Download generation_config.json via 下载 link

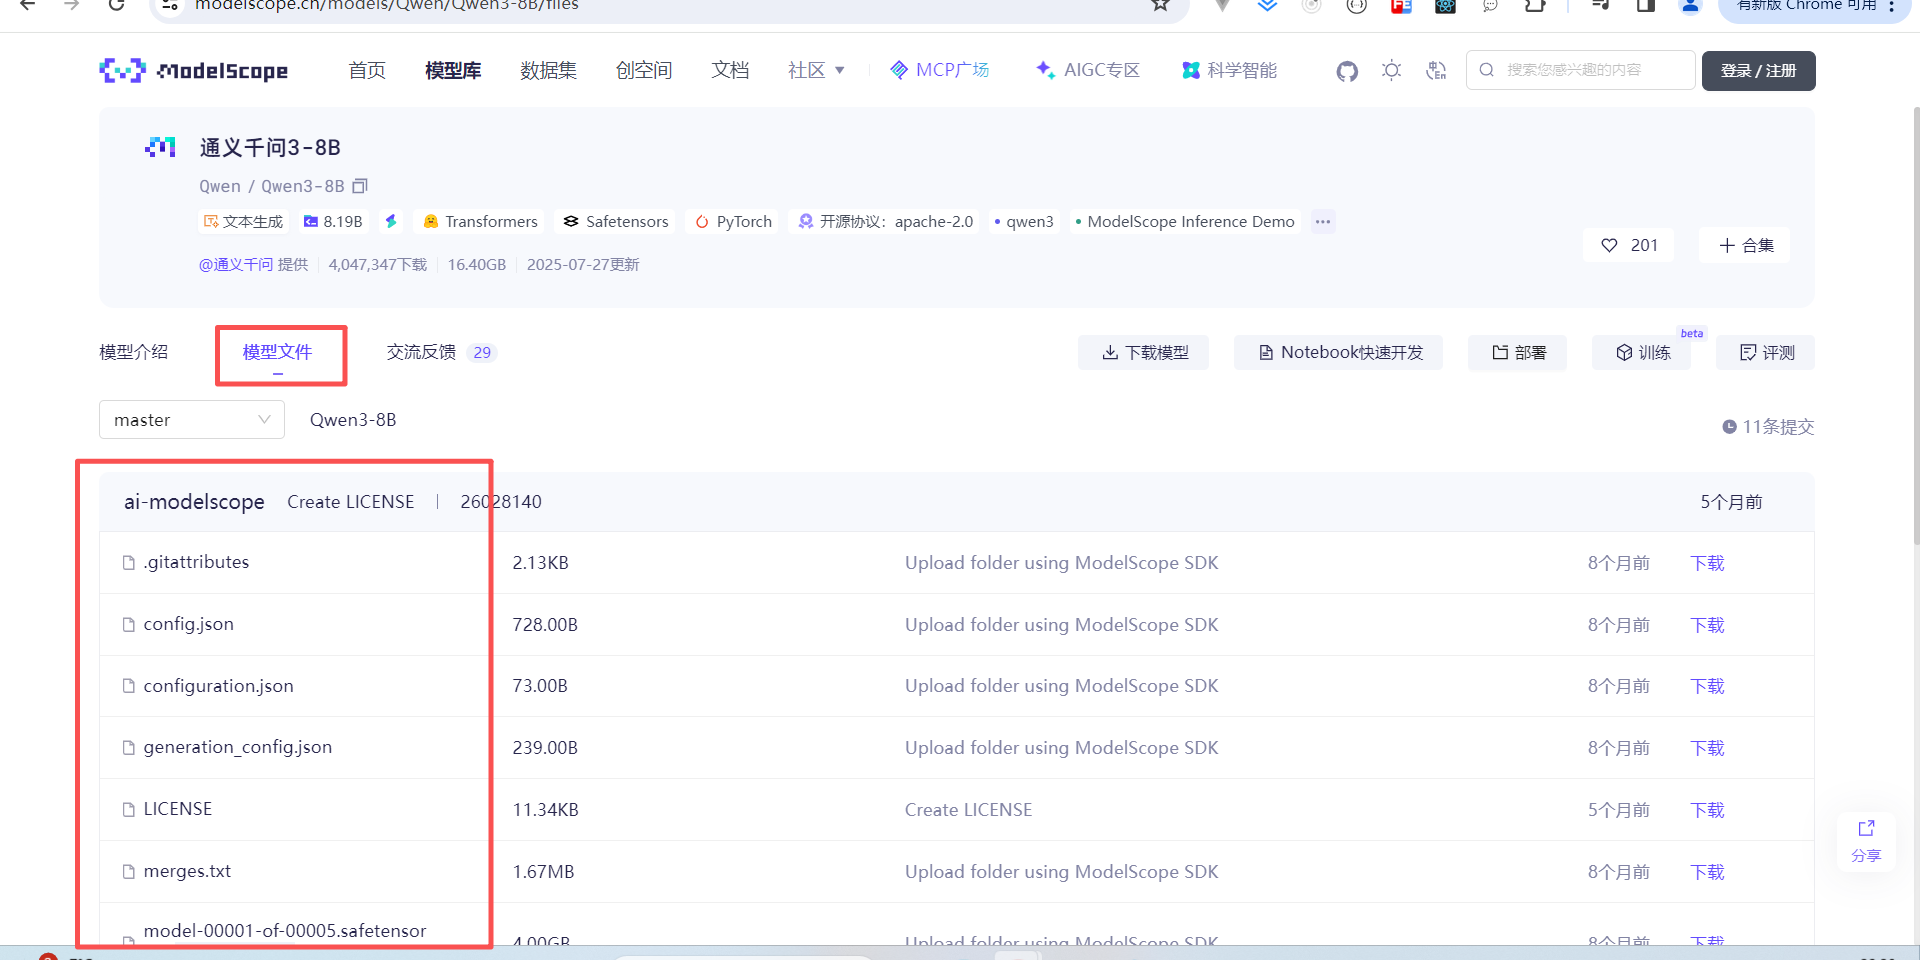coord(1707,748)
